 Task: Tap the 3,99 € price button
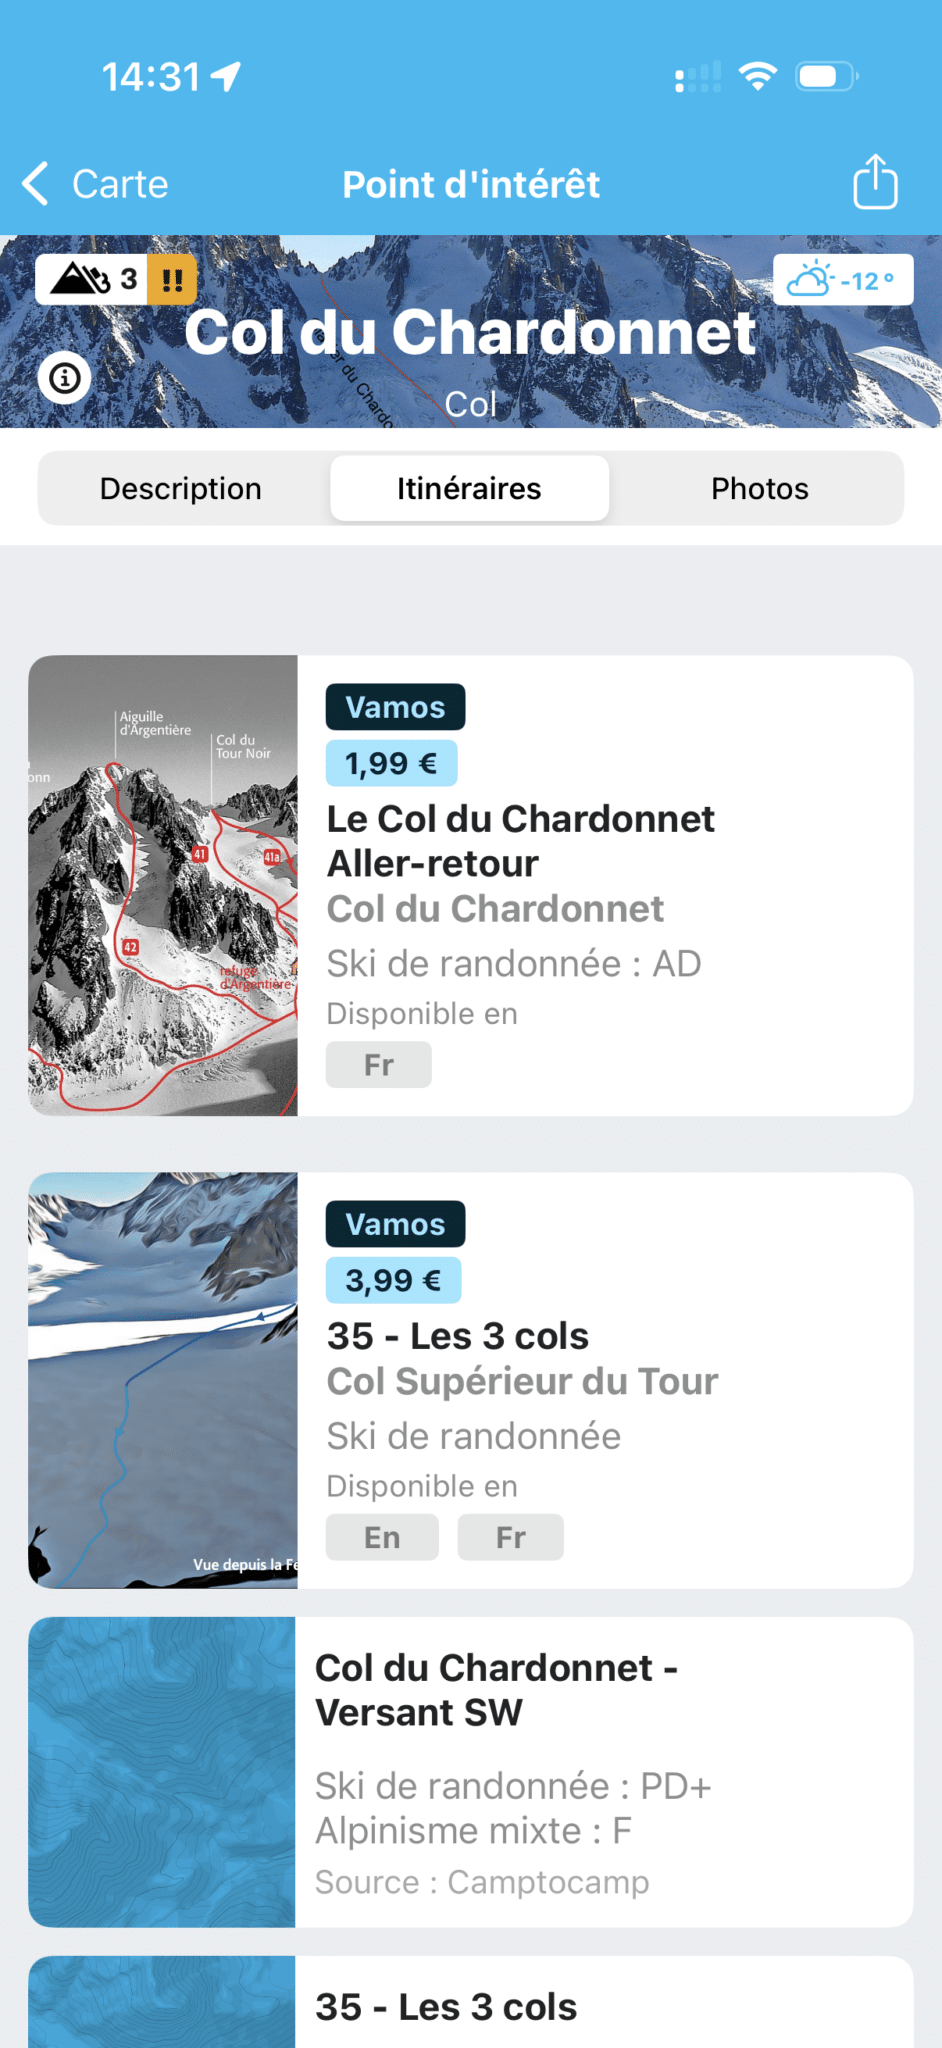point(393,1281)
